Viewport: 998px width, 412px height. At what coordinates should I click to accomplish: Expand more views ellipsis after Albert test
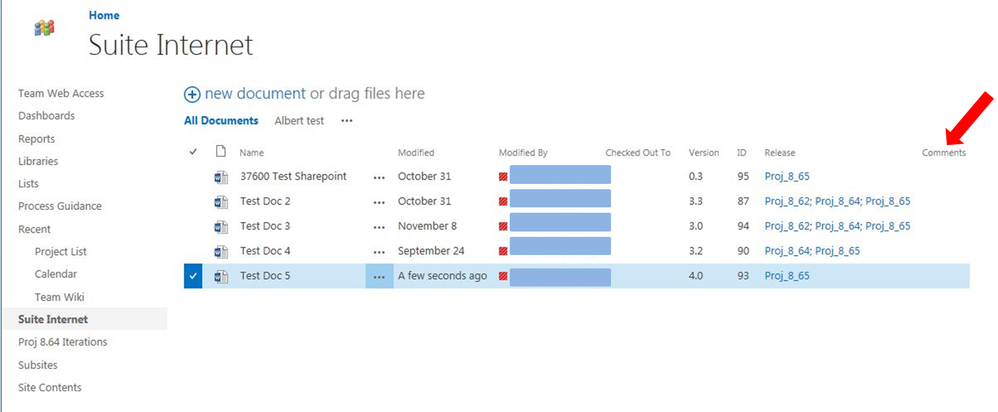346,121
